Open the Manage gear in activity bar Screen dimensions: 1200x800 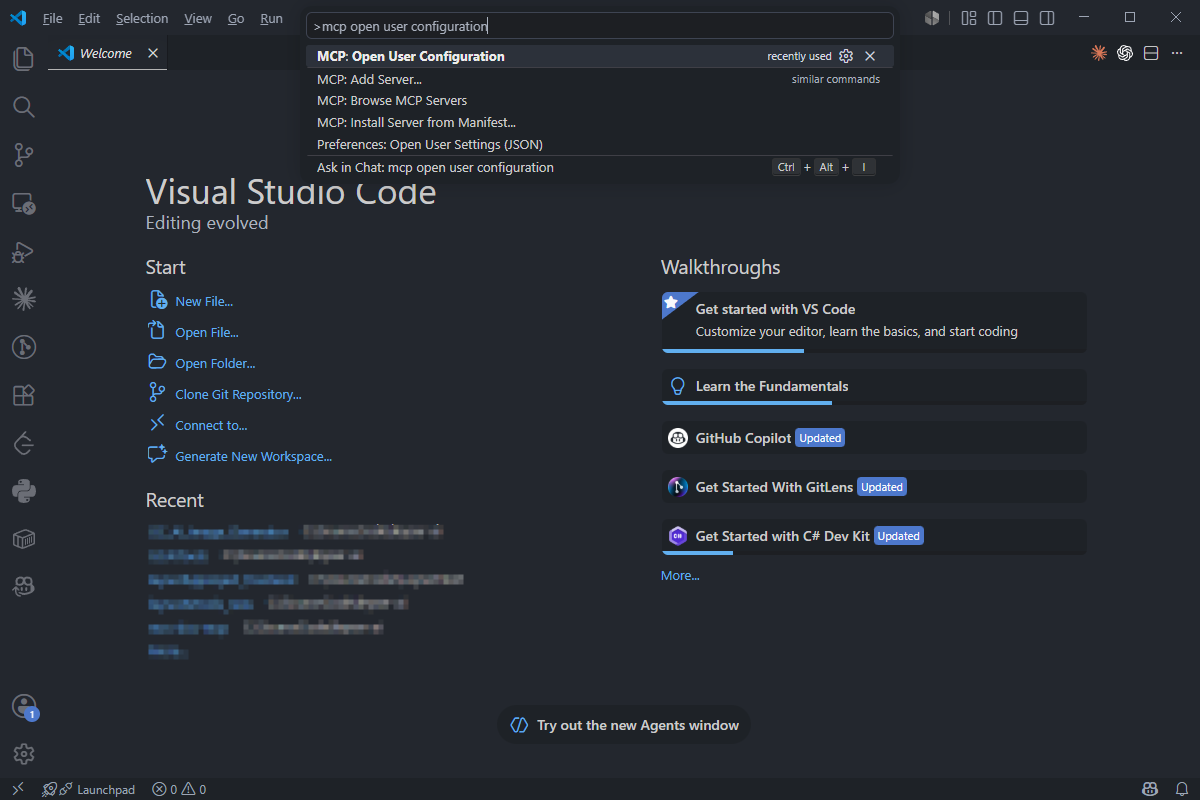23,754
